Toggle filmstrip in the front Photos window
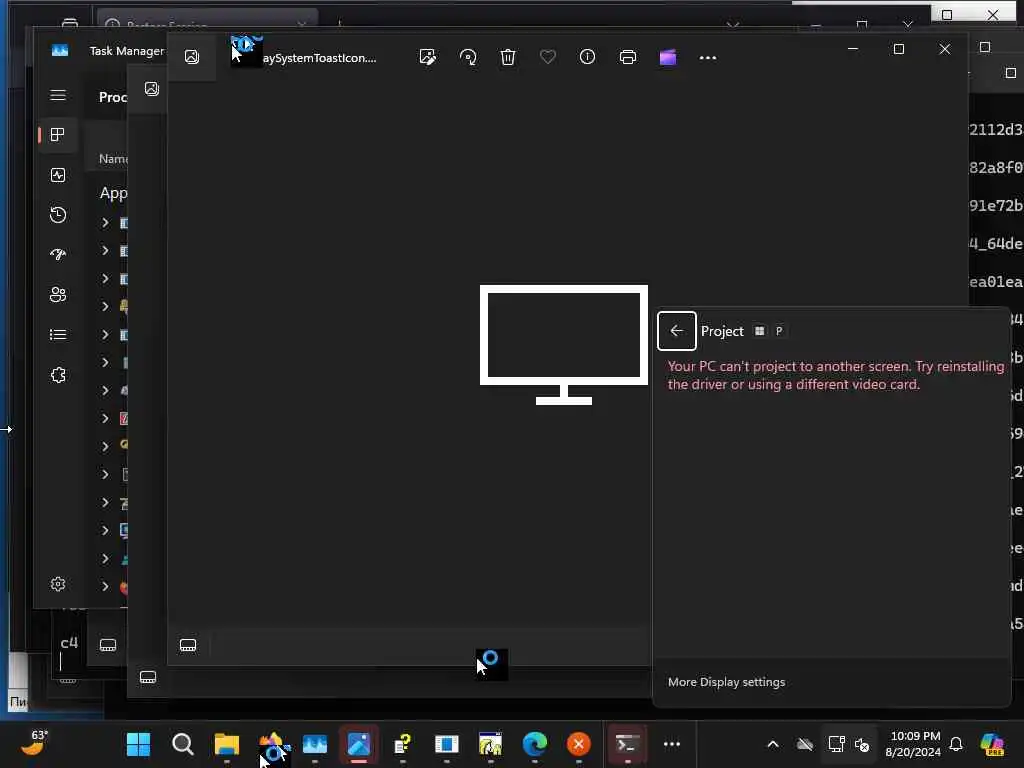 point(187,645)
